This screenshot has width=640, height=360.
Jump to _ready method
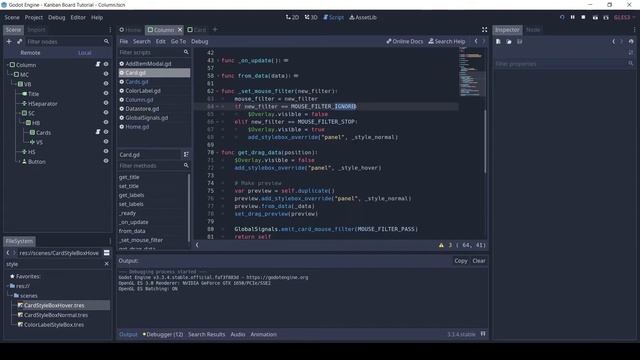[127, 213]
